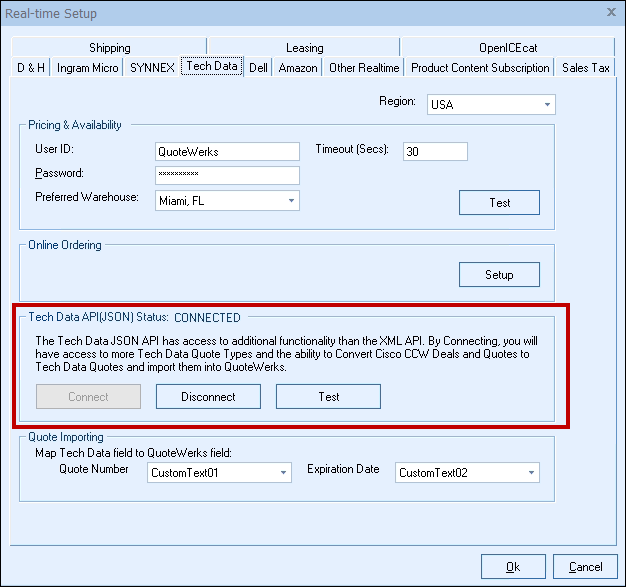Open Product Content Subscription tab
The image size is (626, 587).
tap(480, 67)
